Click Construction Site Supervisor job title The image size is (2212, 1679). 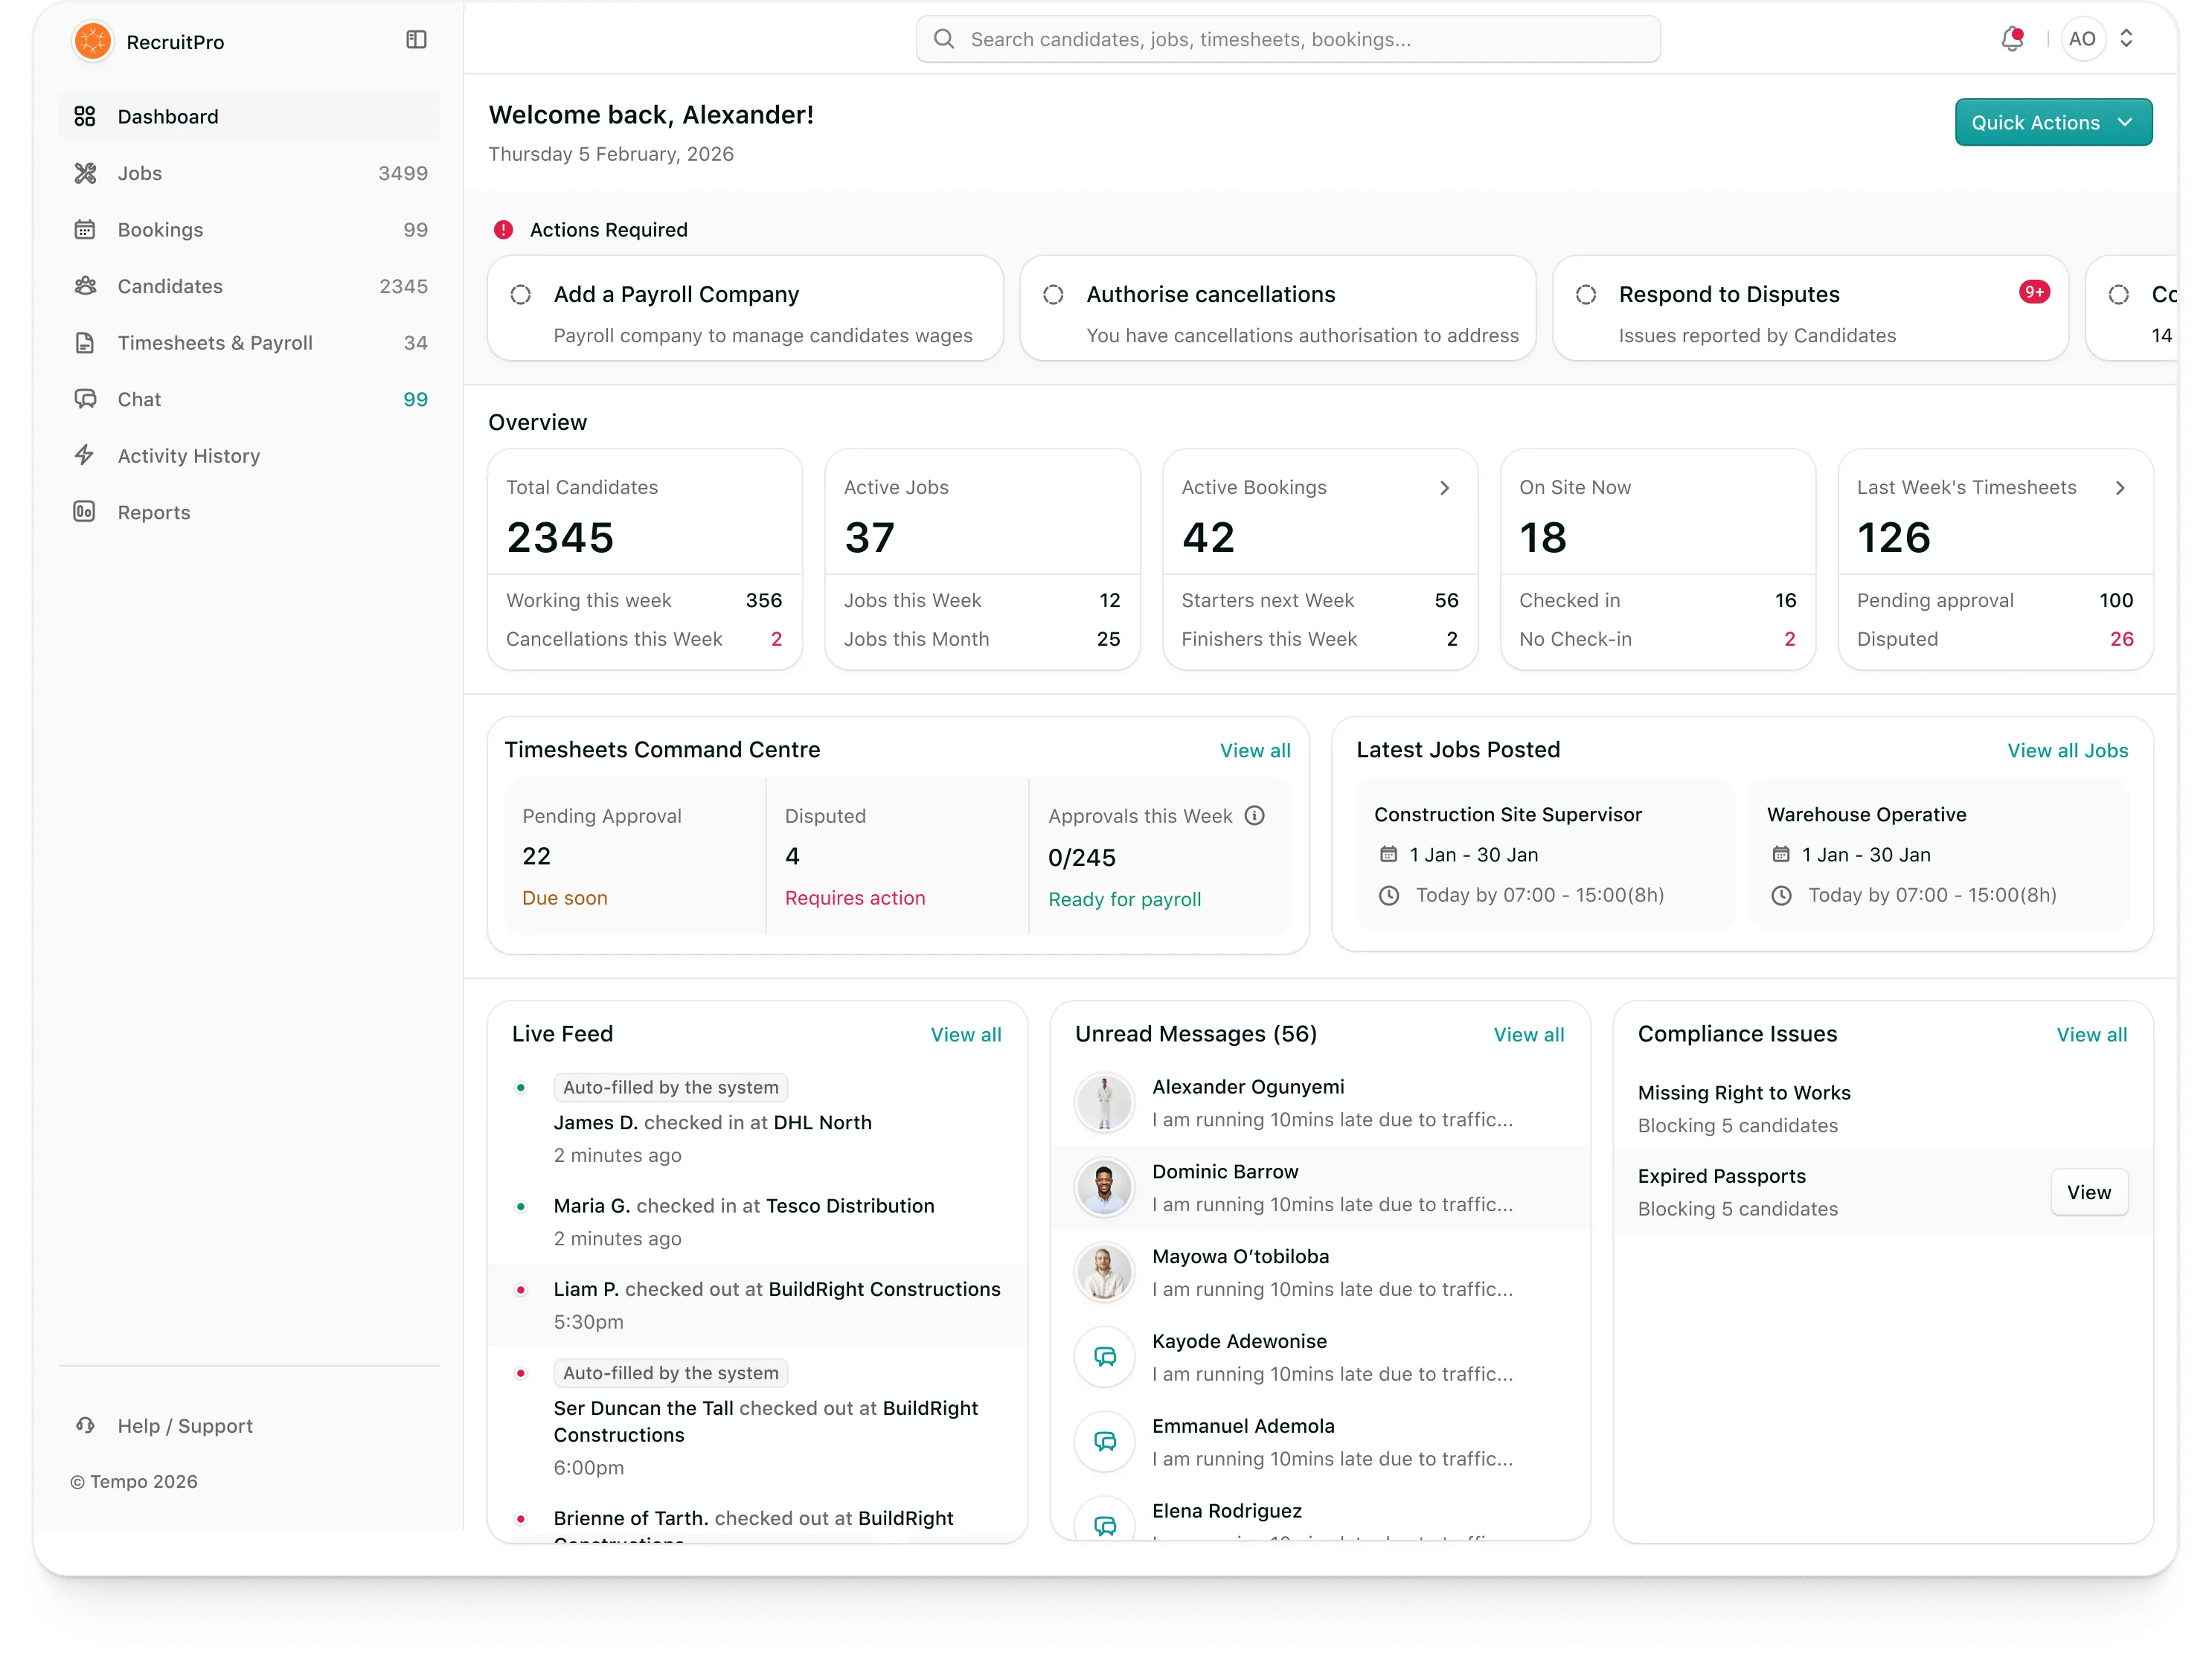[x=1508, y=814]
